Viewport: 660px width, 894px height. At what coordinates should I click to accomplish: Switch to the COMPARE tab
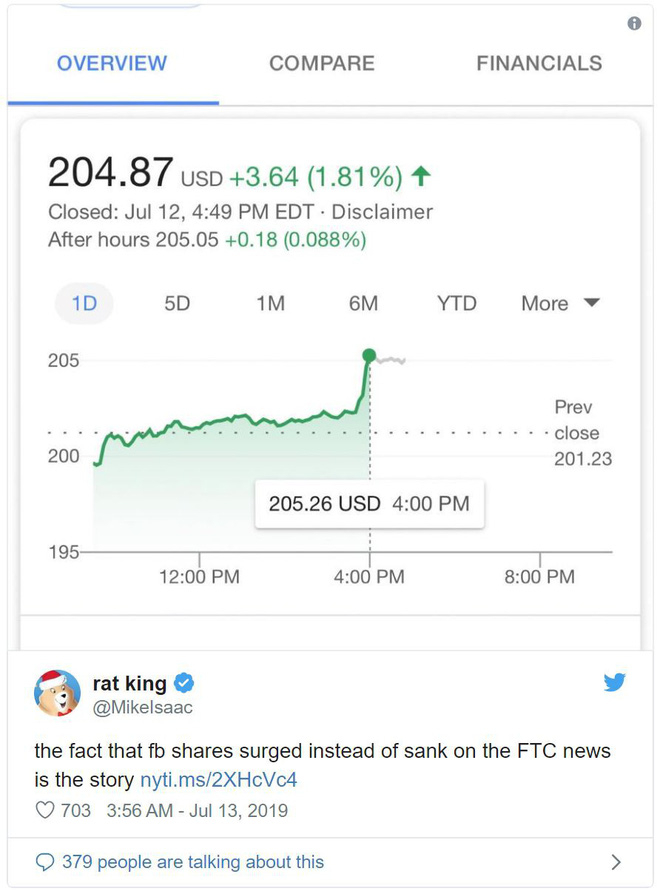pos(322,63)
